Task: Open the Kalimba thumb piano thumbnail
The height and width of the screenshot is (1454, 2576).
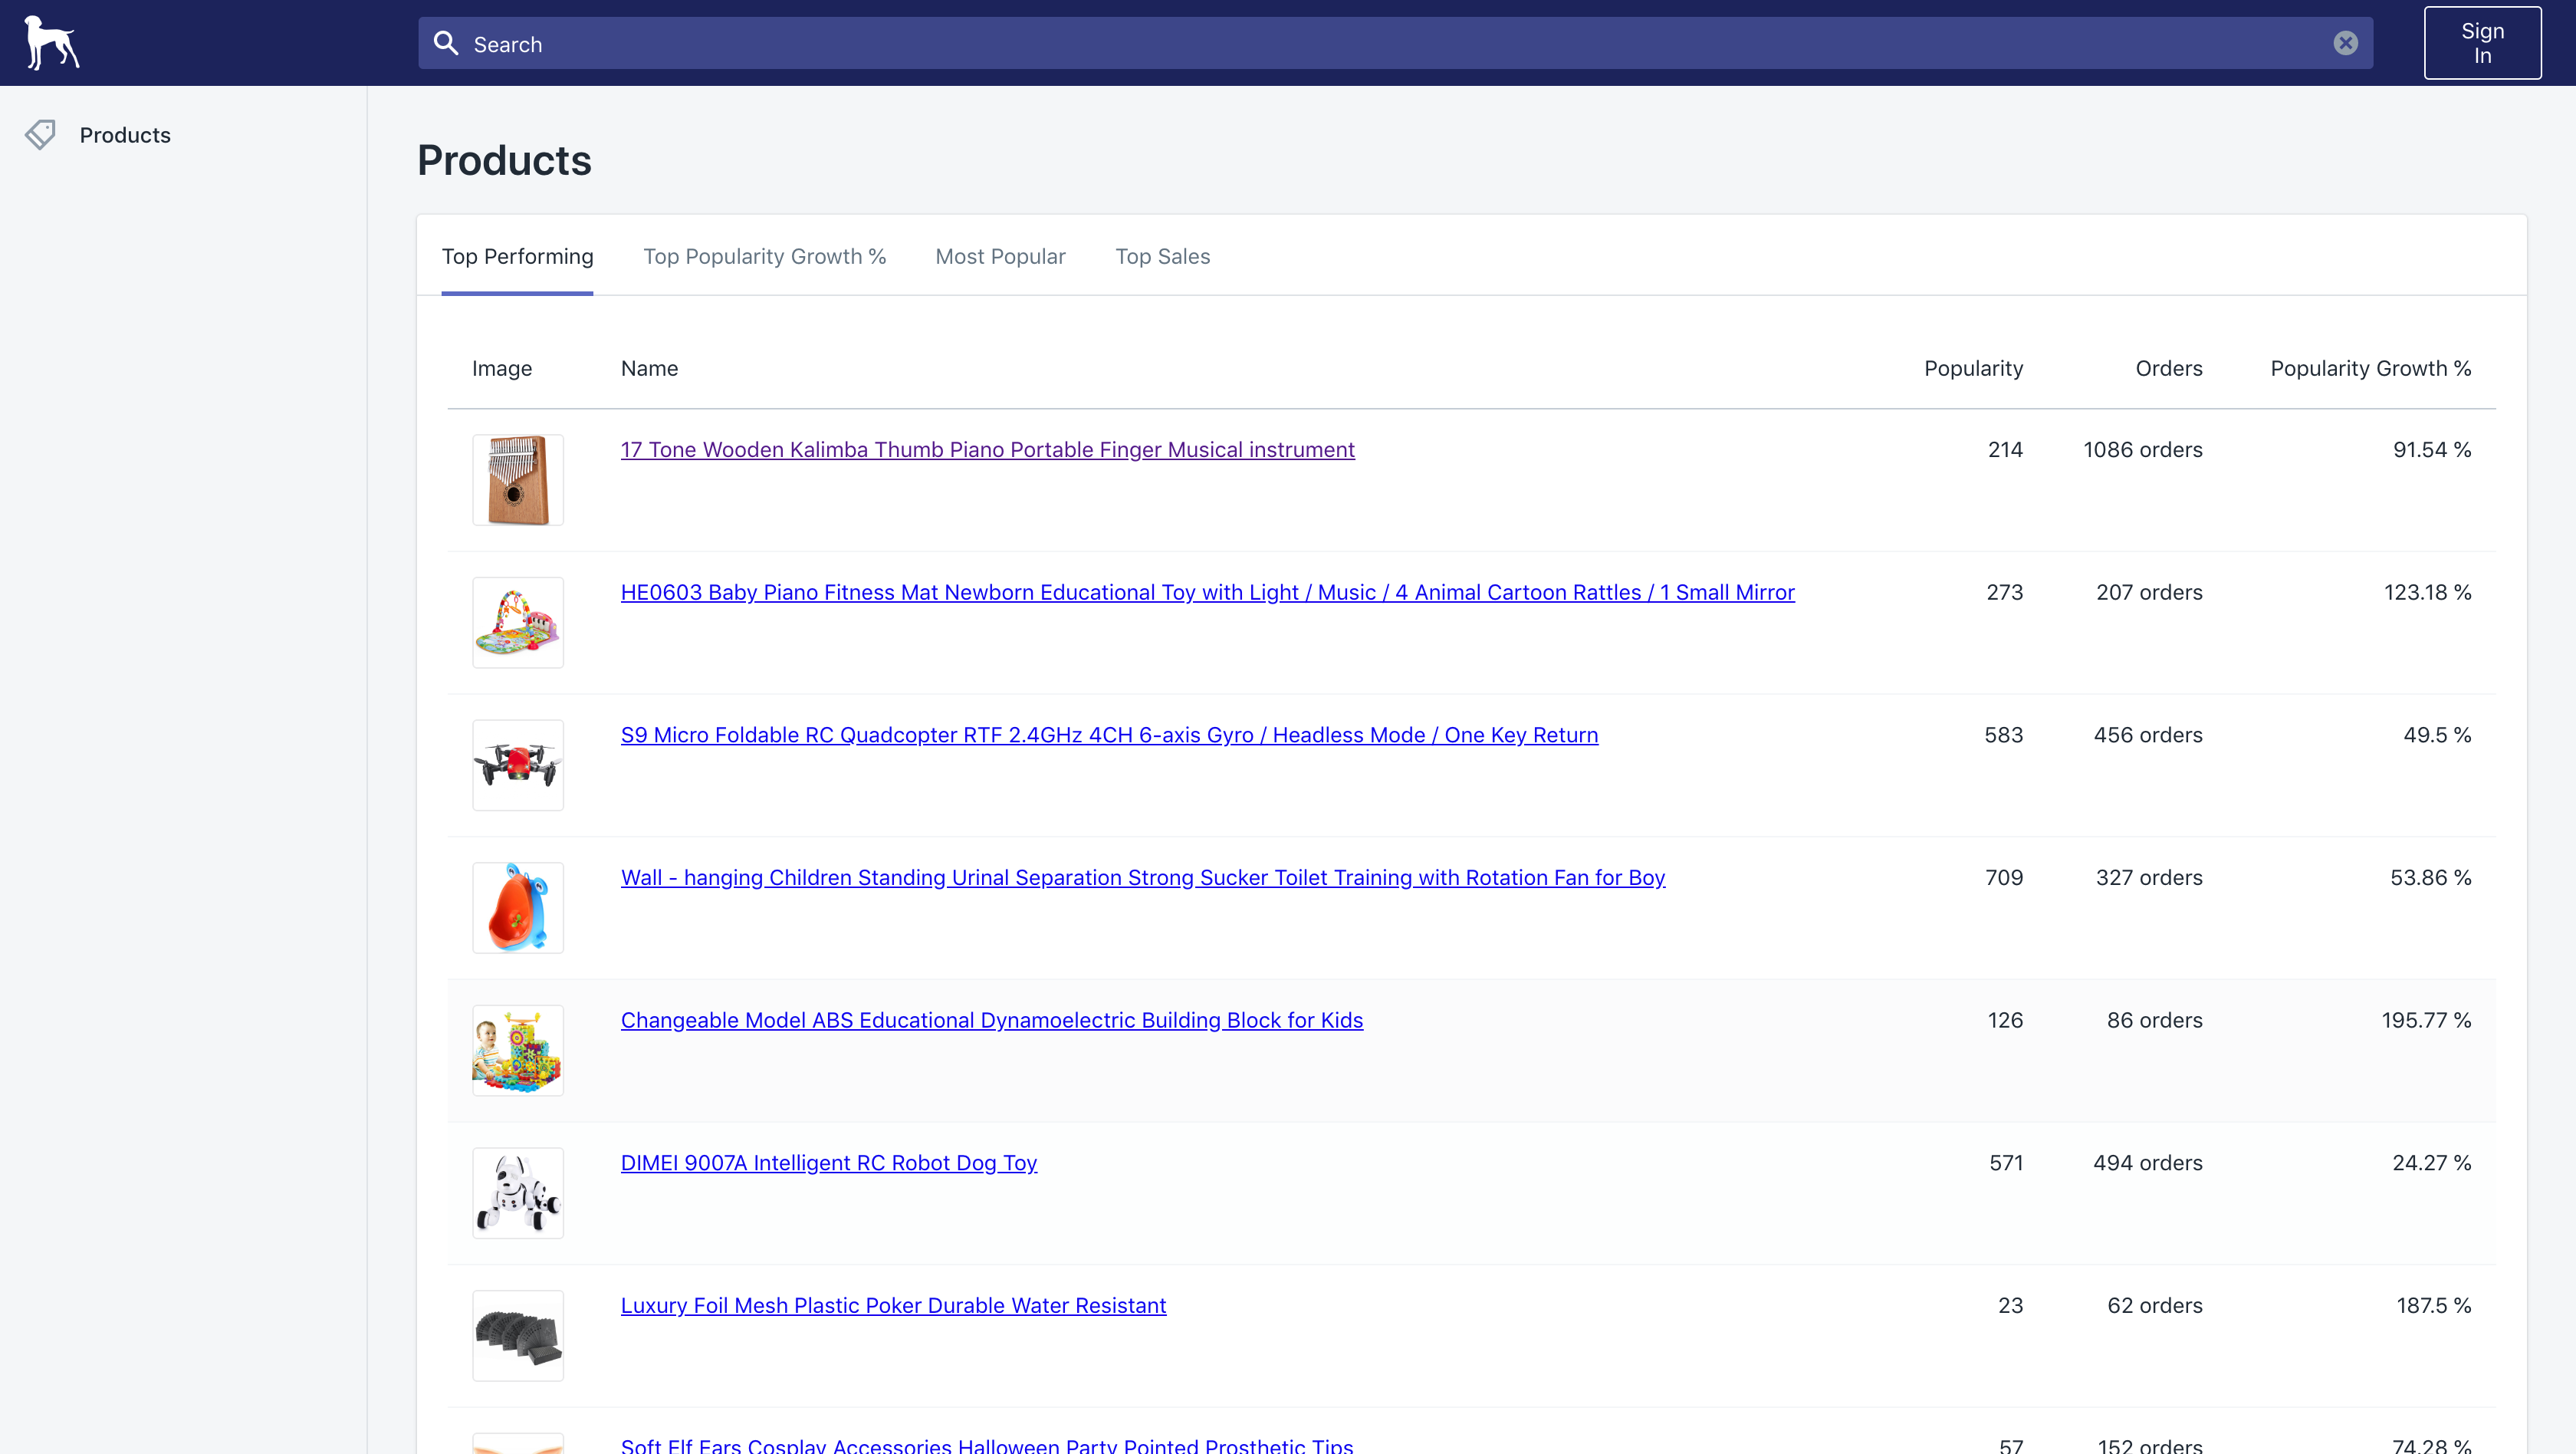Action: [517, 480]
